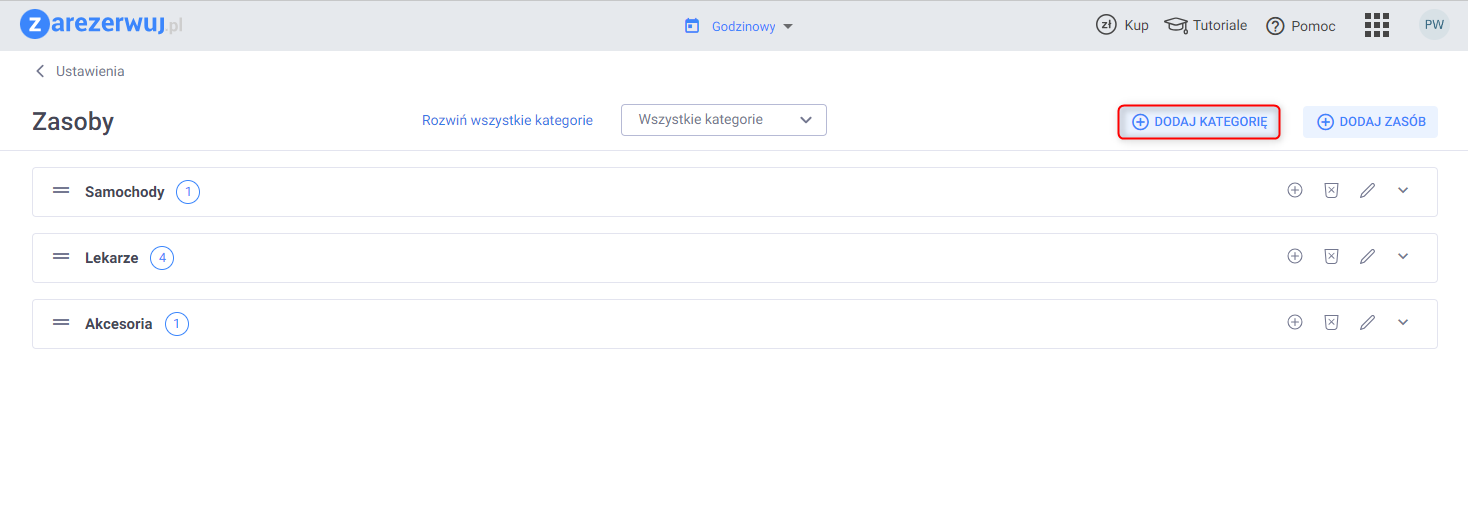This screenshot has width=1468, height=516.
Task: Click the Dodaj kategorię button
Action: (x=1199, y=122)
